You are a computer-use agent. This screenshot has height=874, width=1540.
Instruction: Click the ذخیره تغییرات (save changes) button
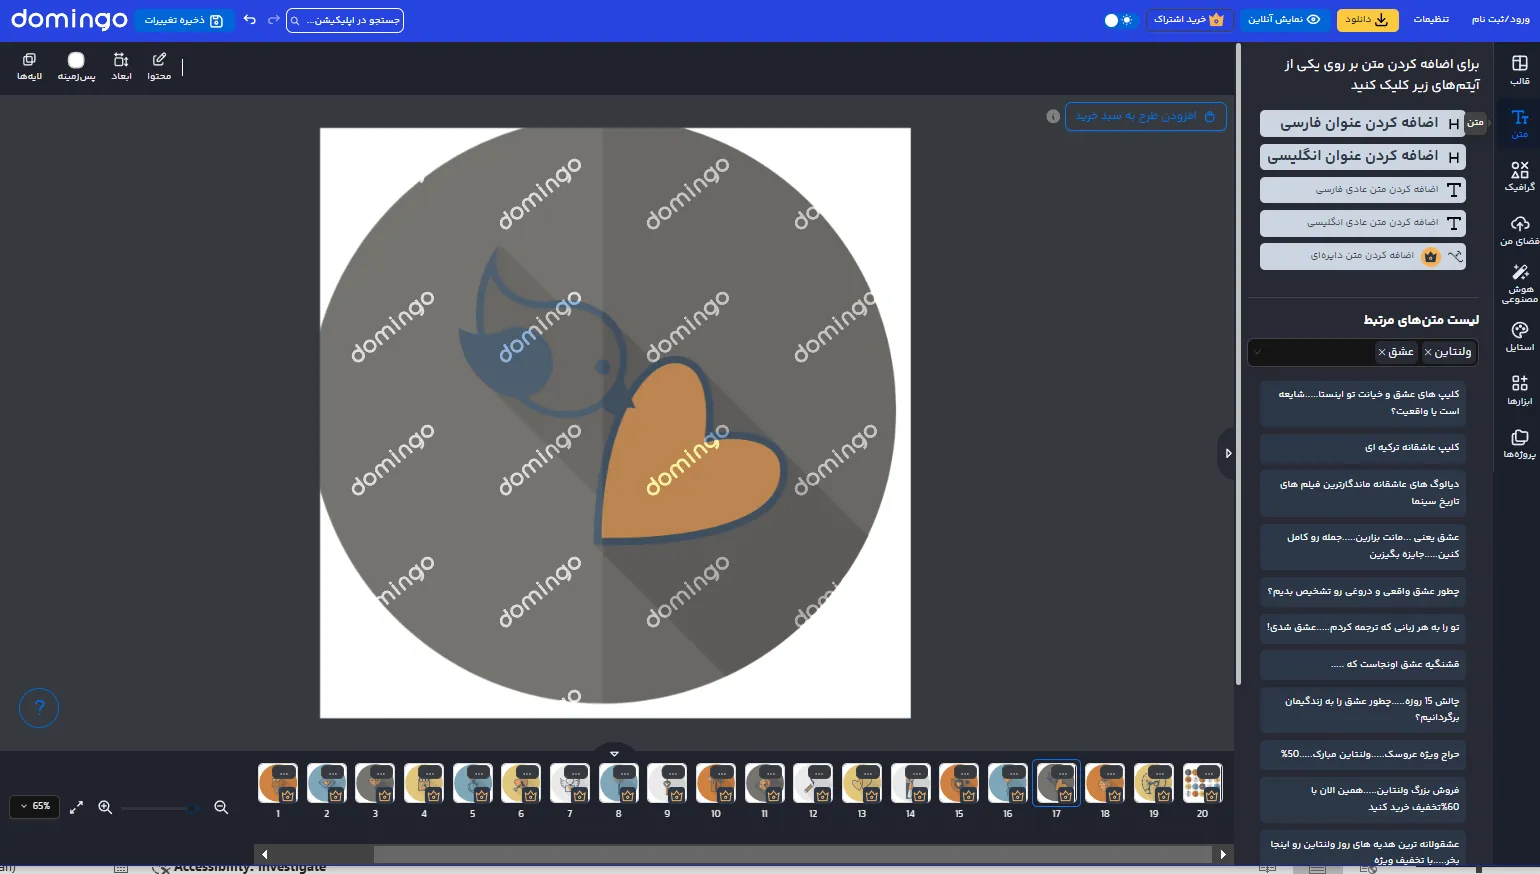tap(183, 20)
